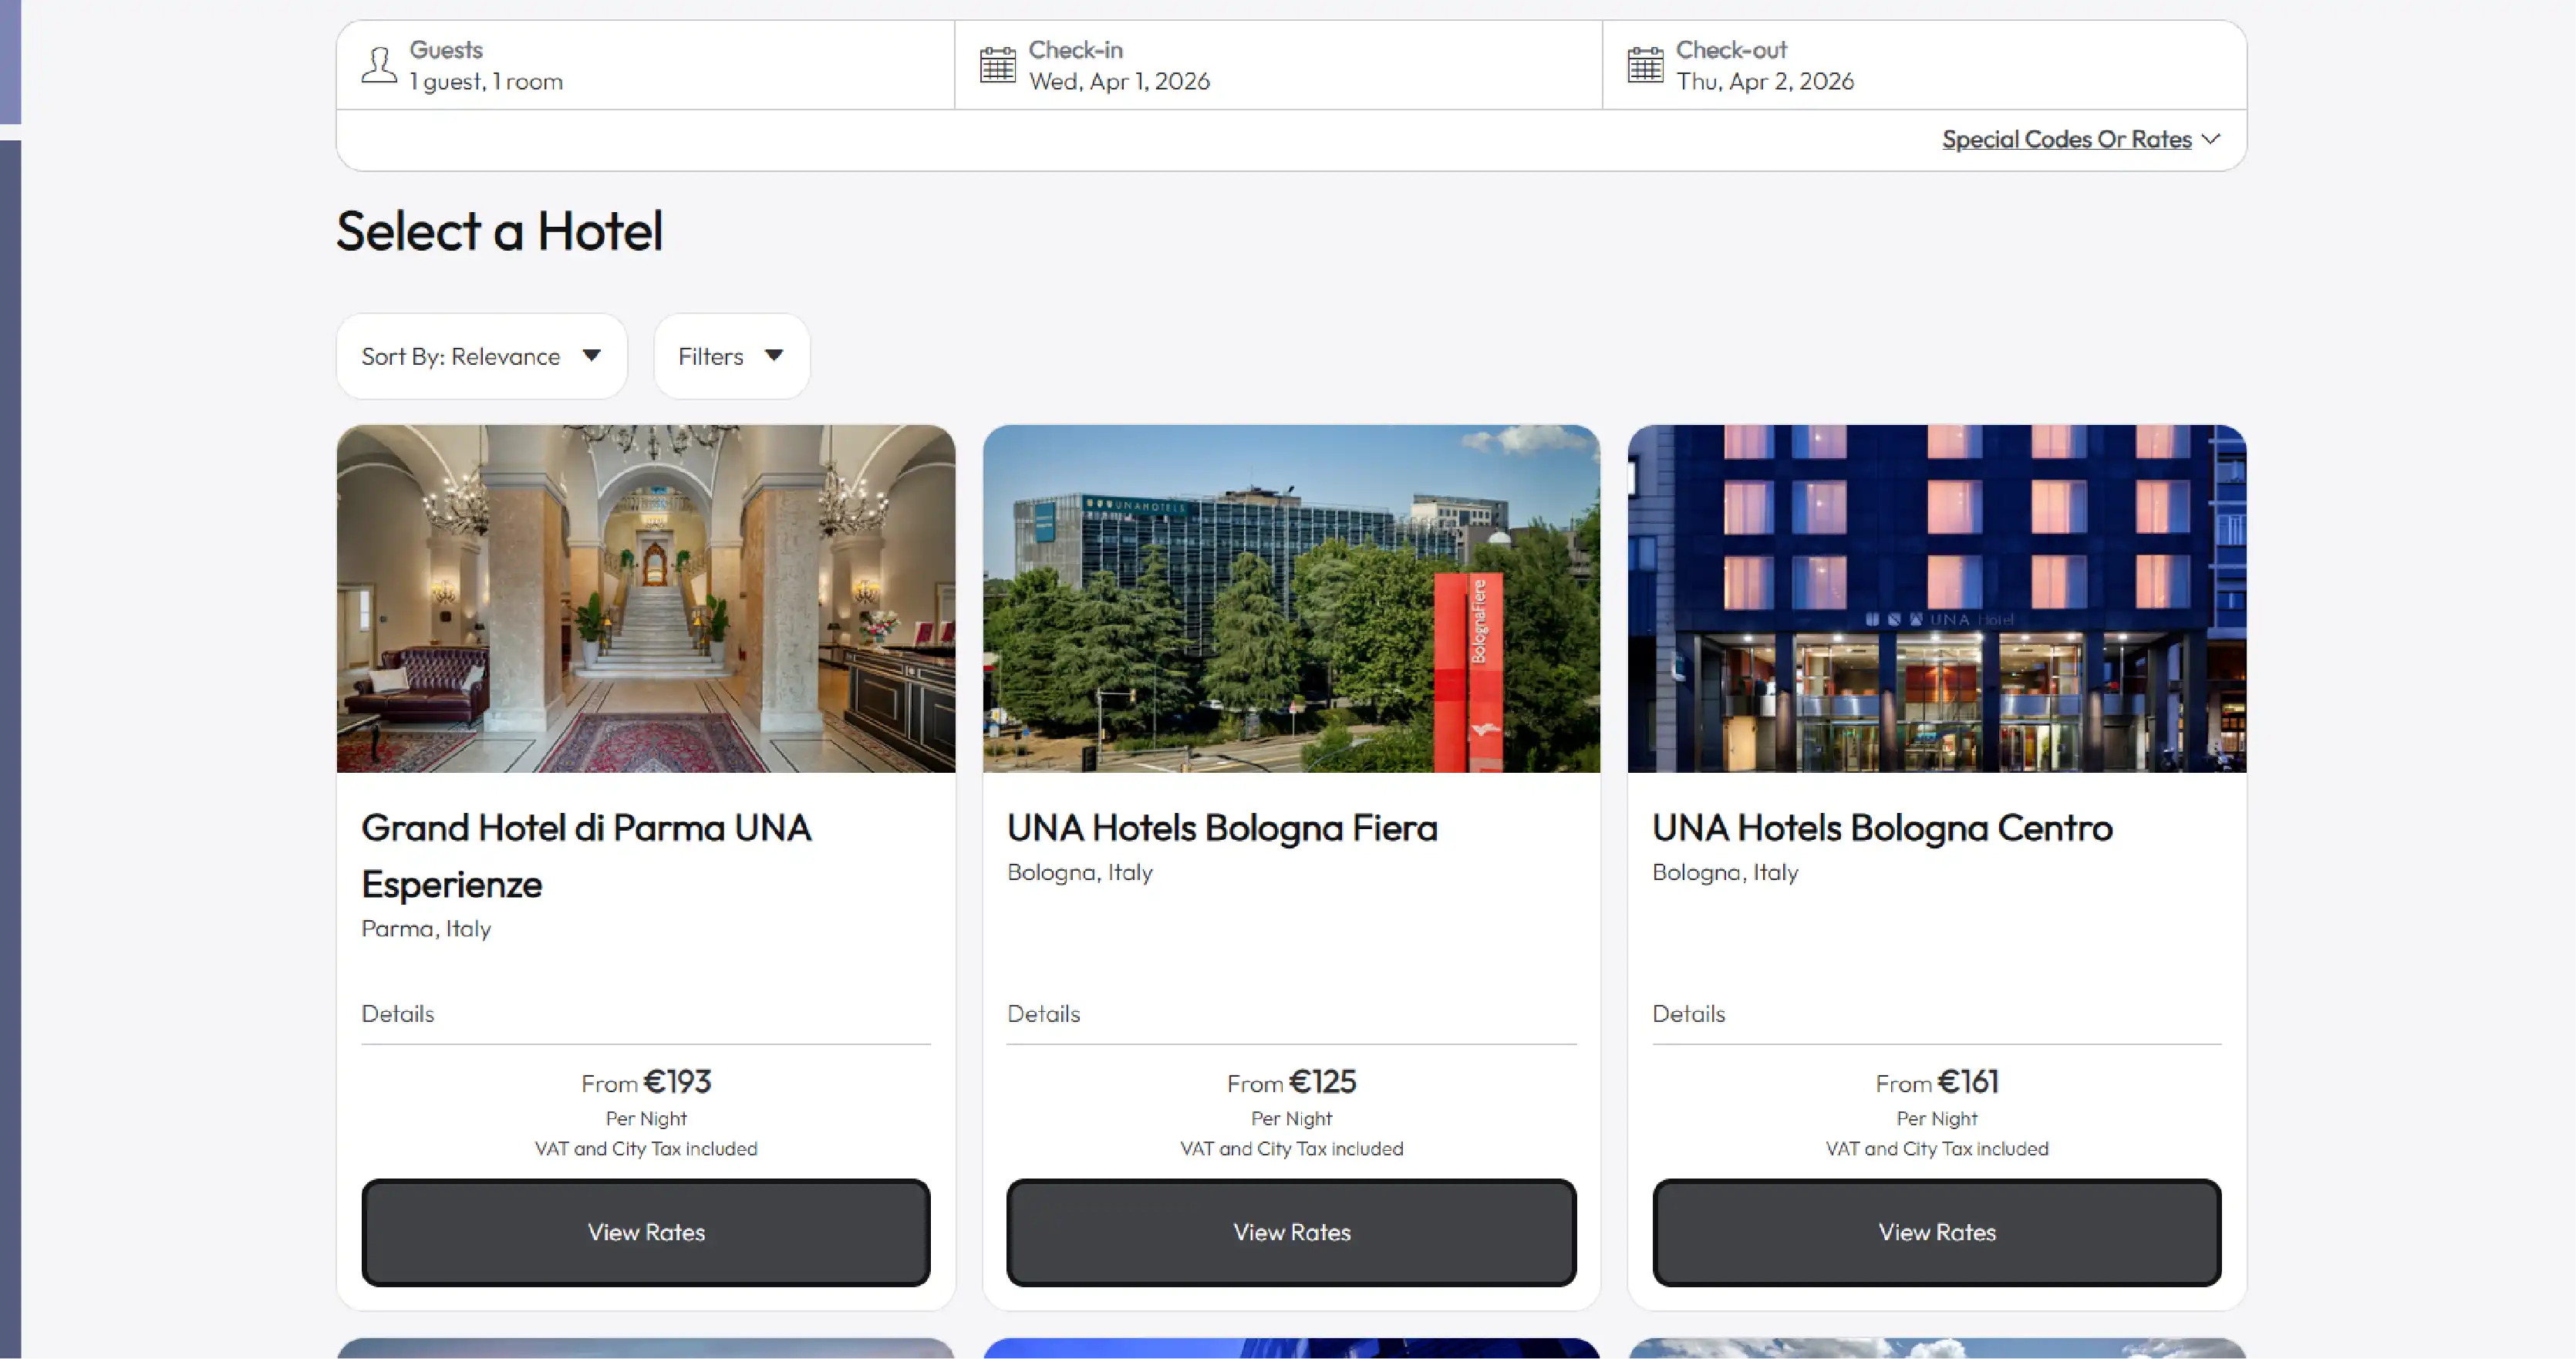Click View Rates for Grand Hotel di Parma
Viewport: 2576px width, 1359px height.
point(645,1232)
